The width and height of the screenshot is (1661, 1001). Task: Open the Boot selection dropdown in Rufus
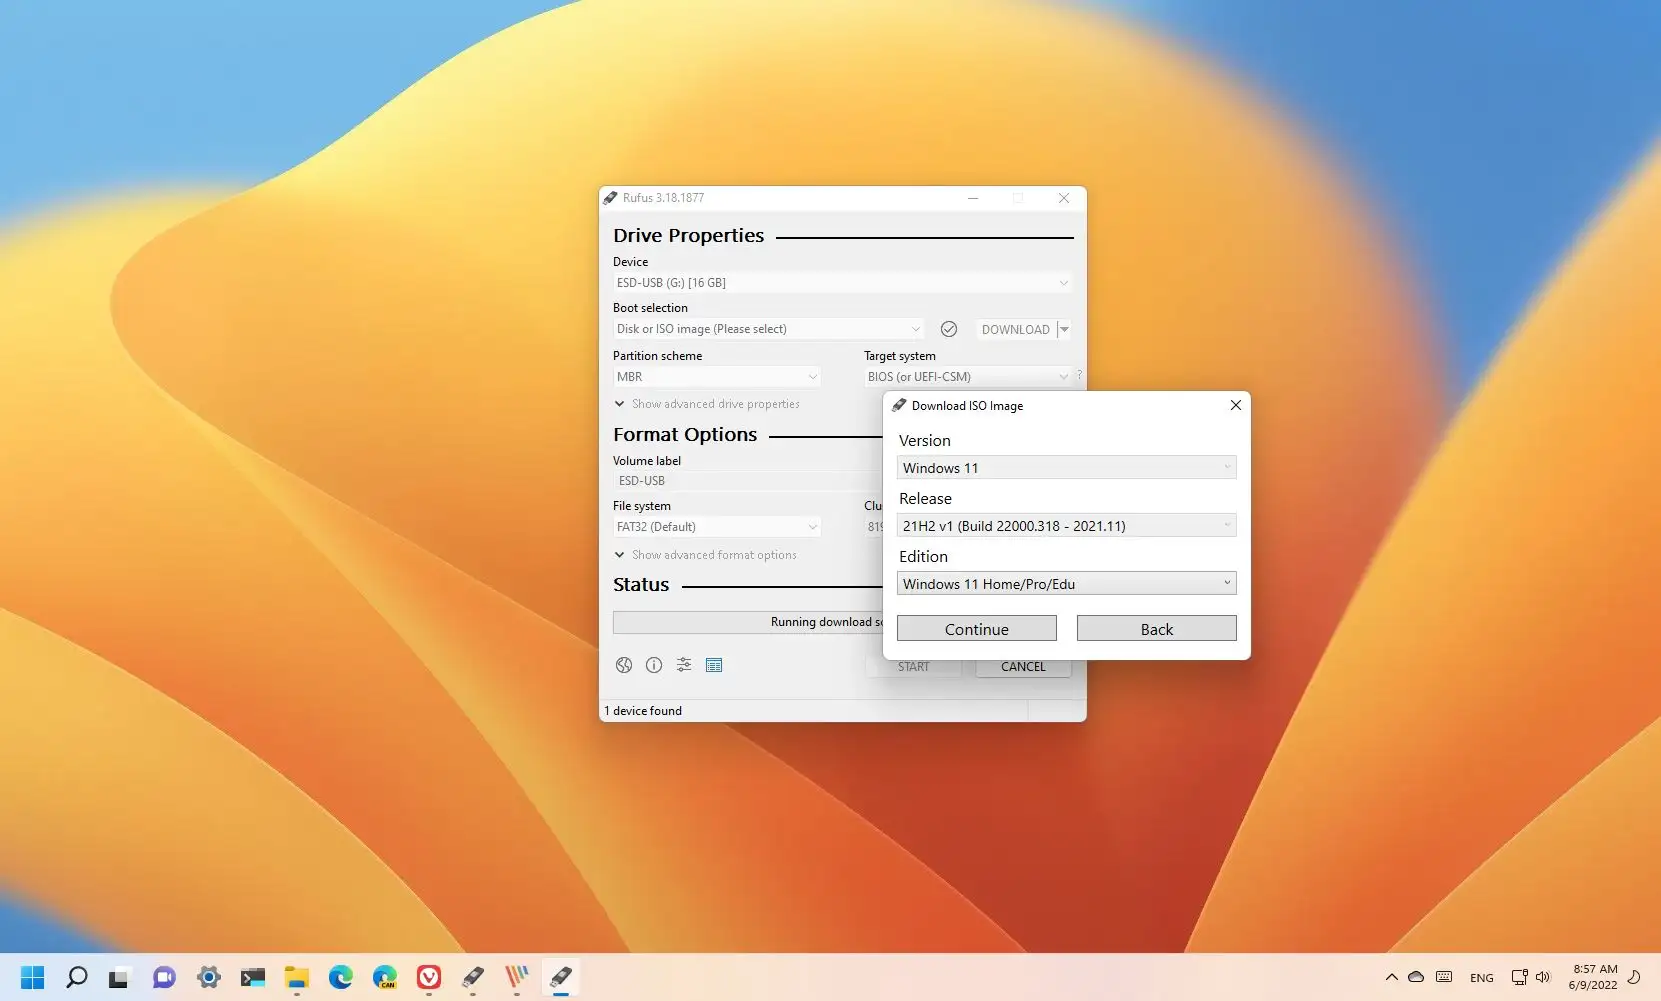pos(768,329)
